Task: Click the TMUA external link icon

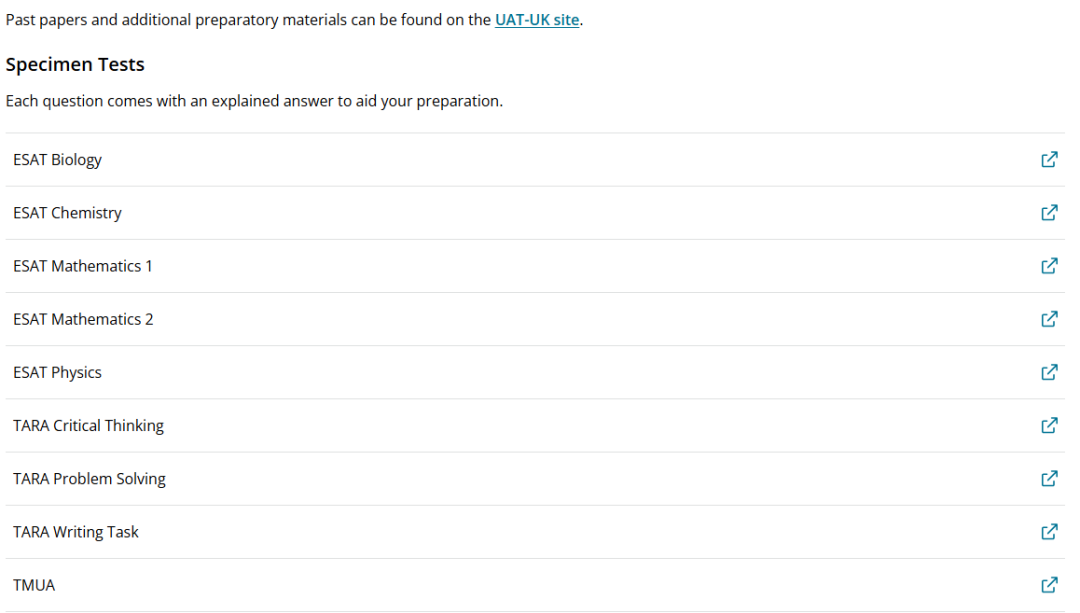Action: pyautogui.click(x=1049, y=584)
